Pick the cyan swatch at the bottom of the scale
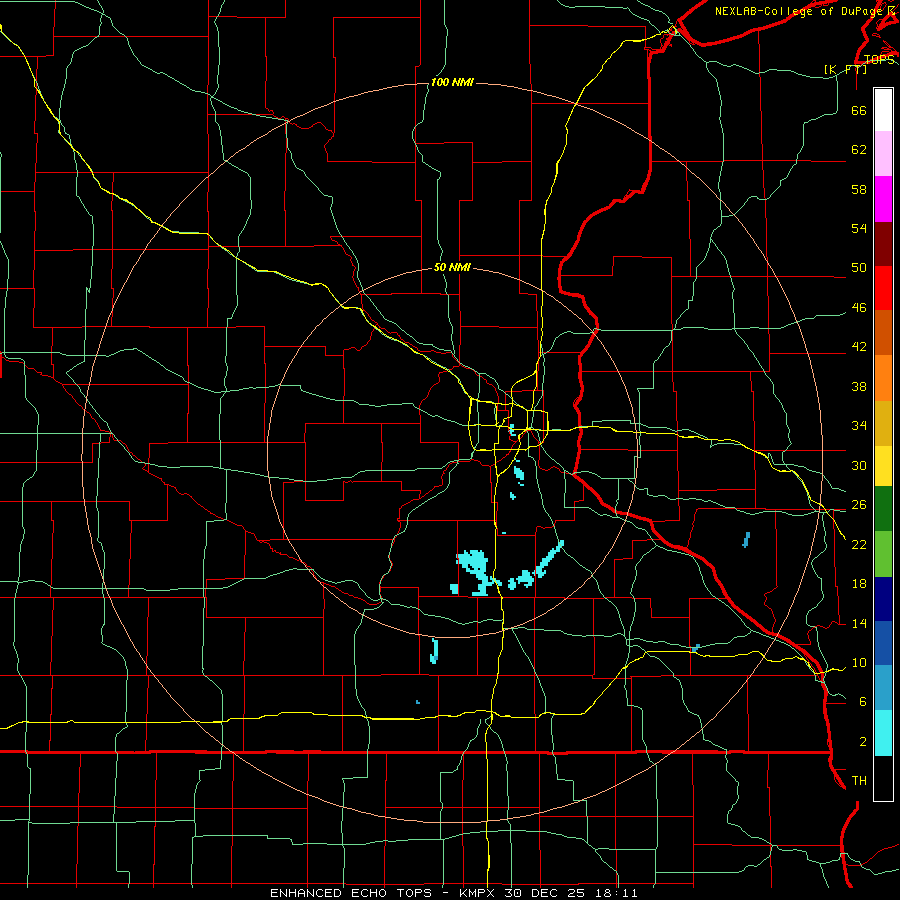 tap(883, 733)
